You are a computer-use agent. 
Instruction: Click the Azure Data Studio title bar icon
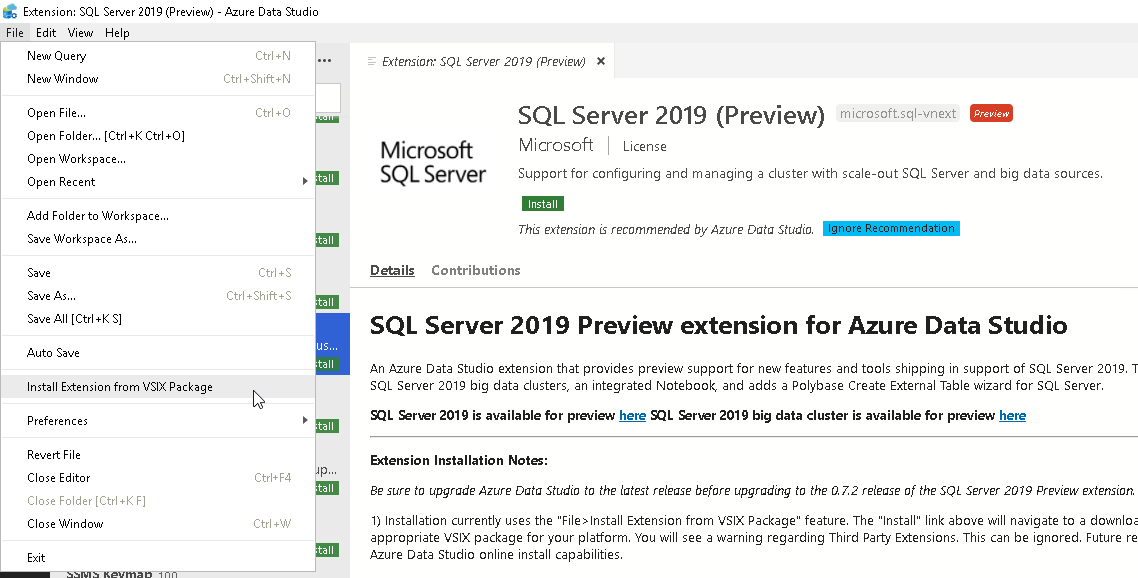coord(11,12)
